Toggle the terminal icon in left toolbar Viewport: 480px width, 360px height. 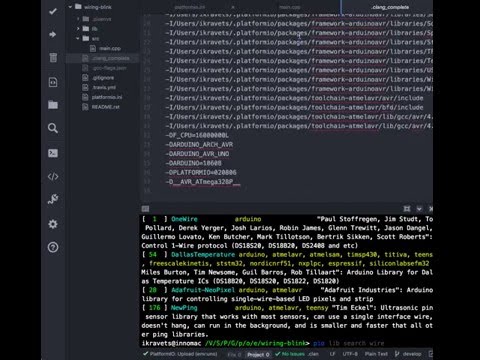pos(53,153)
